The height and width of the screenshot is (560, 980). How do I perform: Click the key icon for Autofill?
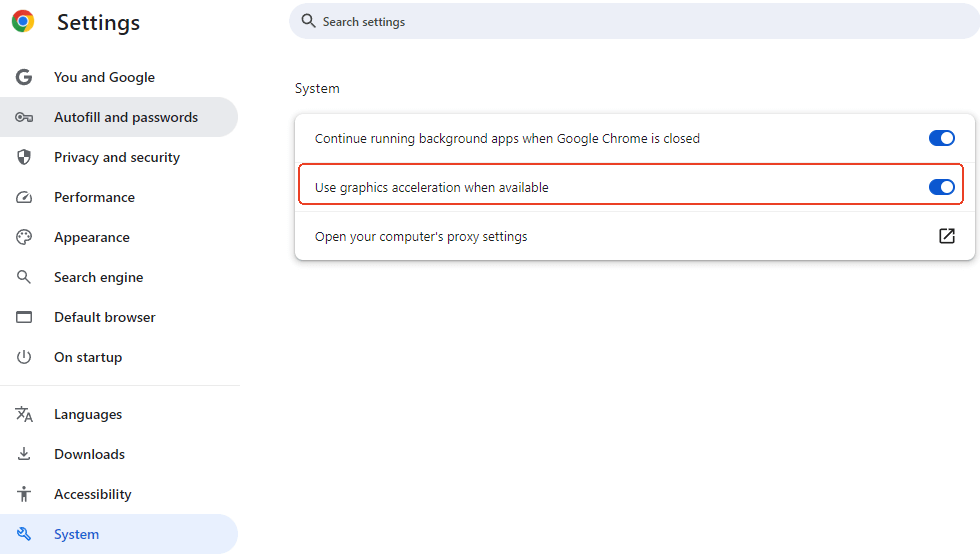[24, 117]
